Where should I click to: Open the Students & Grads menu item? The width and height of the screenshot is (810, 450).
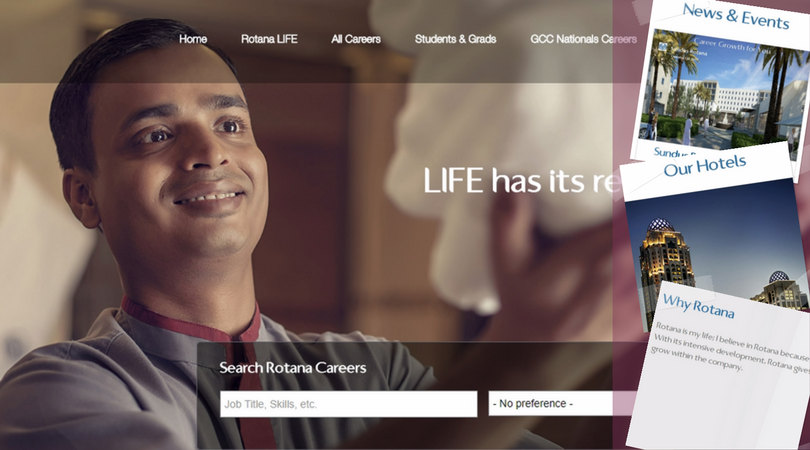455,39
